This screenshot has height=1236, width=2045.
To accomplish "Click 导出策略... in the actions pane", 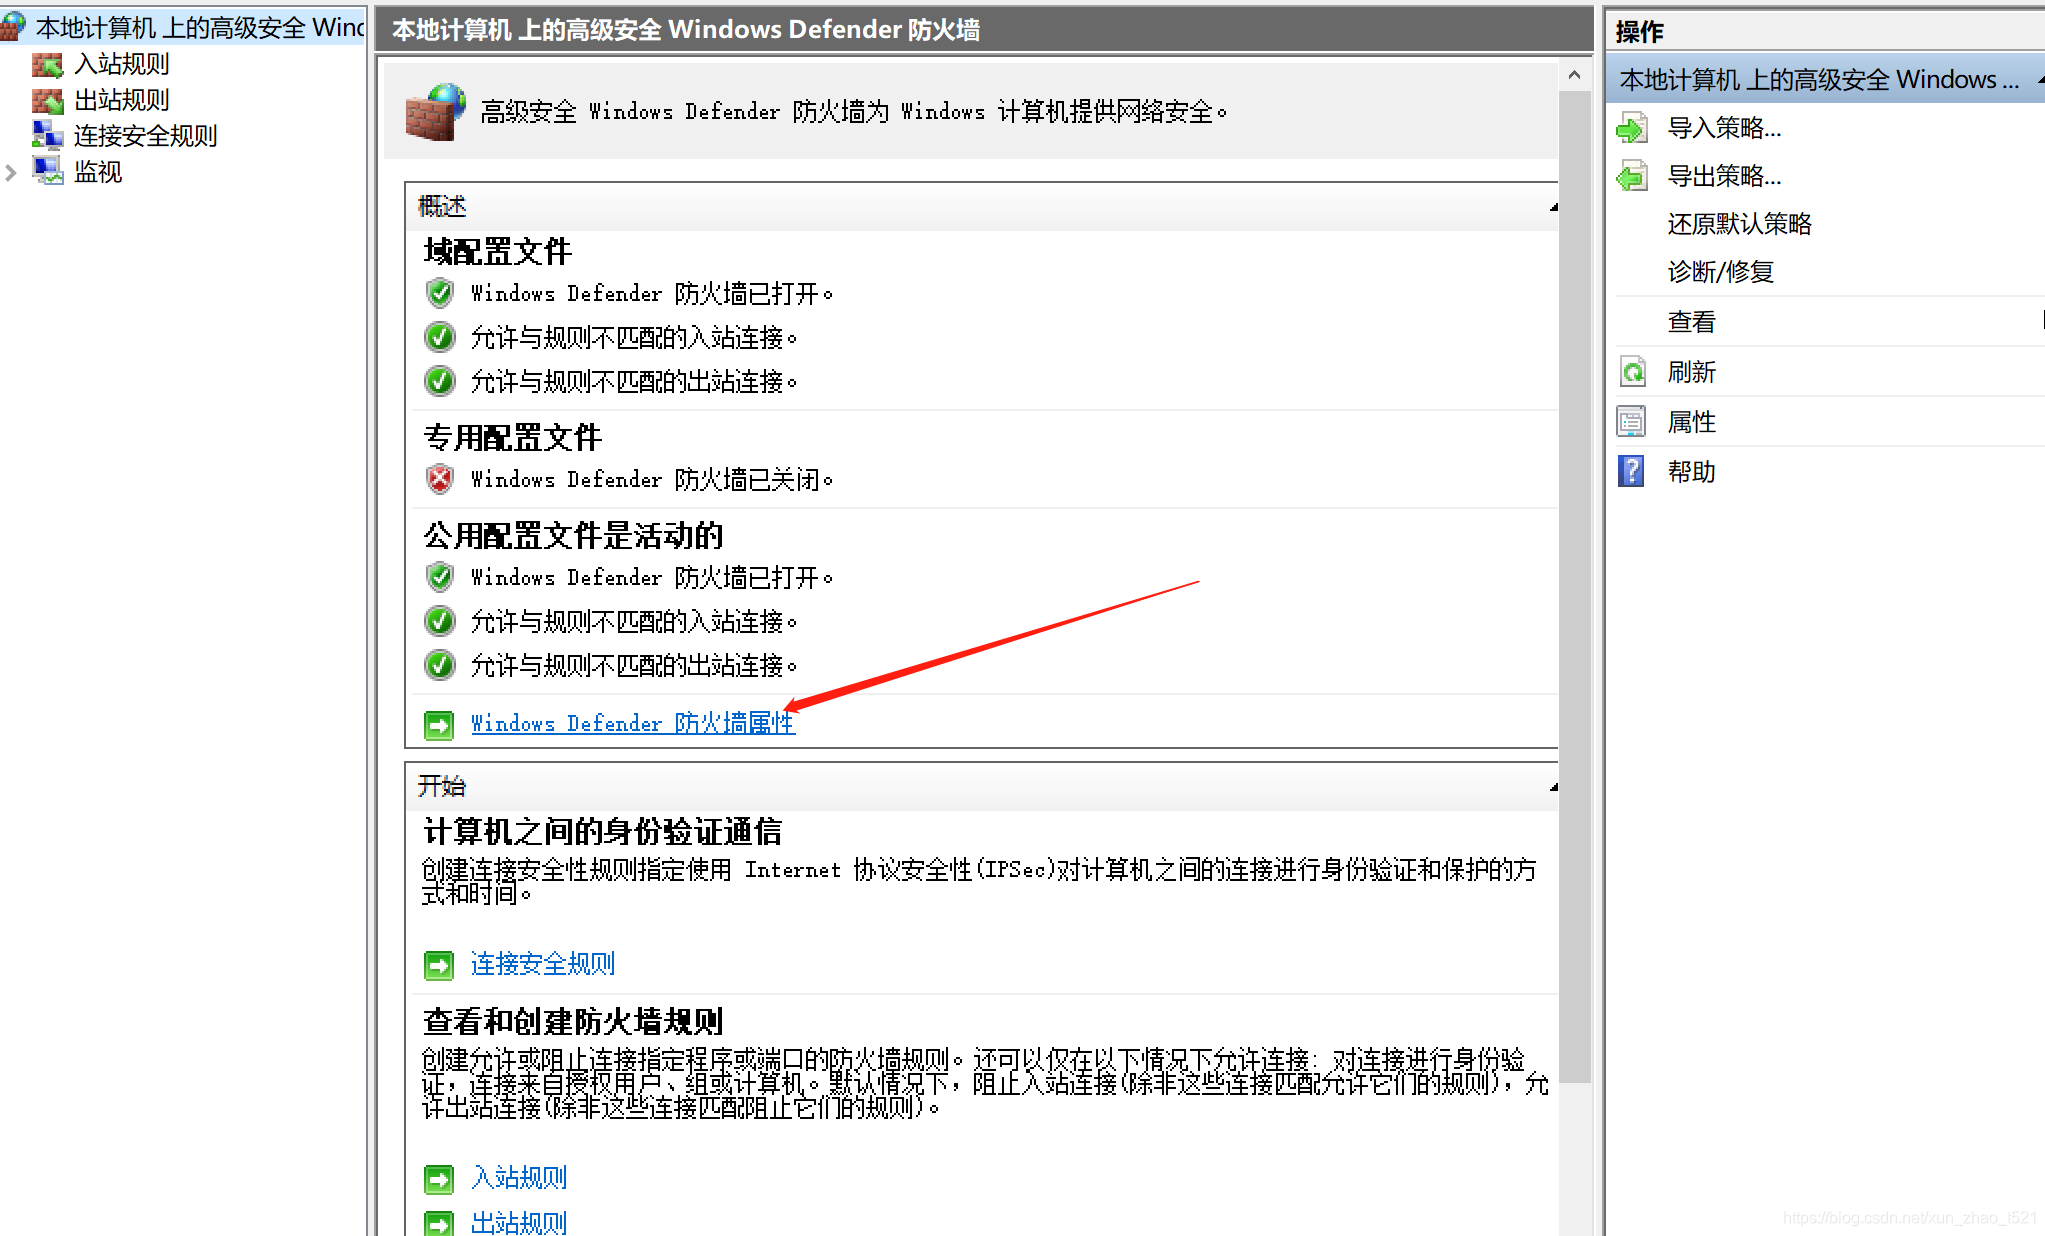I will point(1724,176).
